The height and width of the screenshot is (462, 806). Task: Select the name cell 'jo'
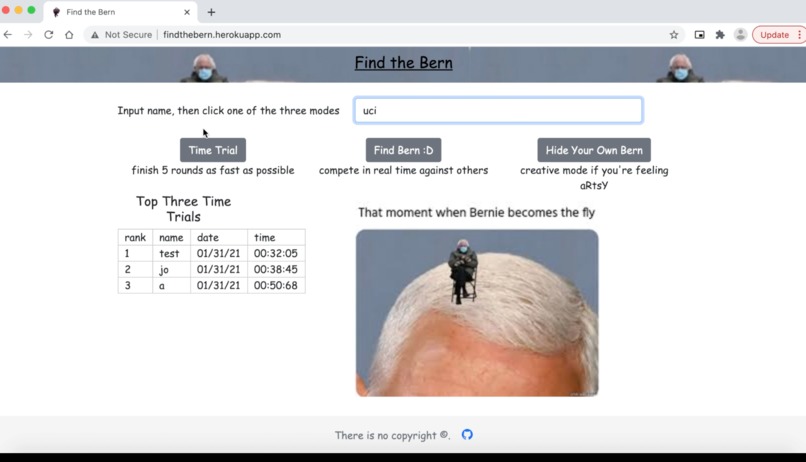172,269
